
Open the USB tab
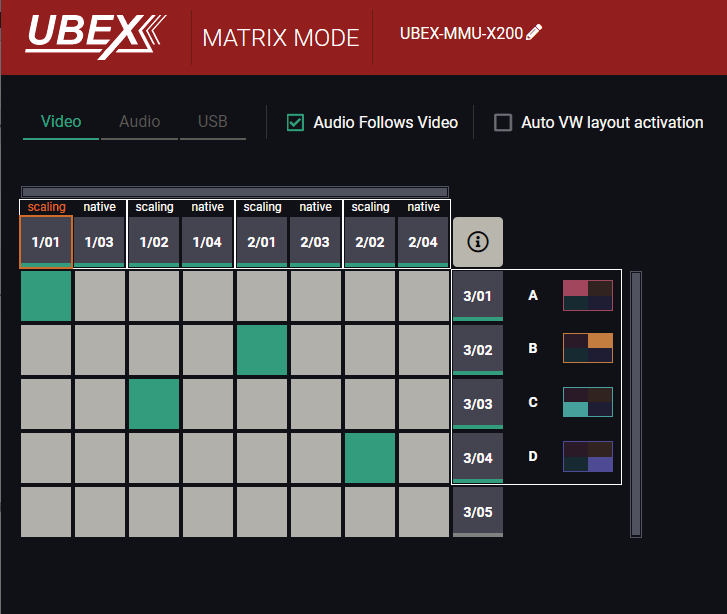(212, 122)
